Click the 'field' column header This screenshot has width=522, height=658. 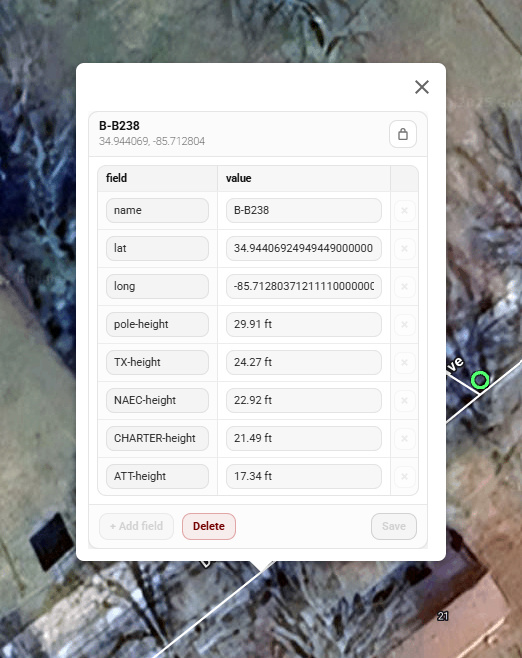click(117, 178)
